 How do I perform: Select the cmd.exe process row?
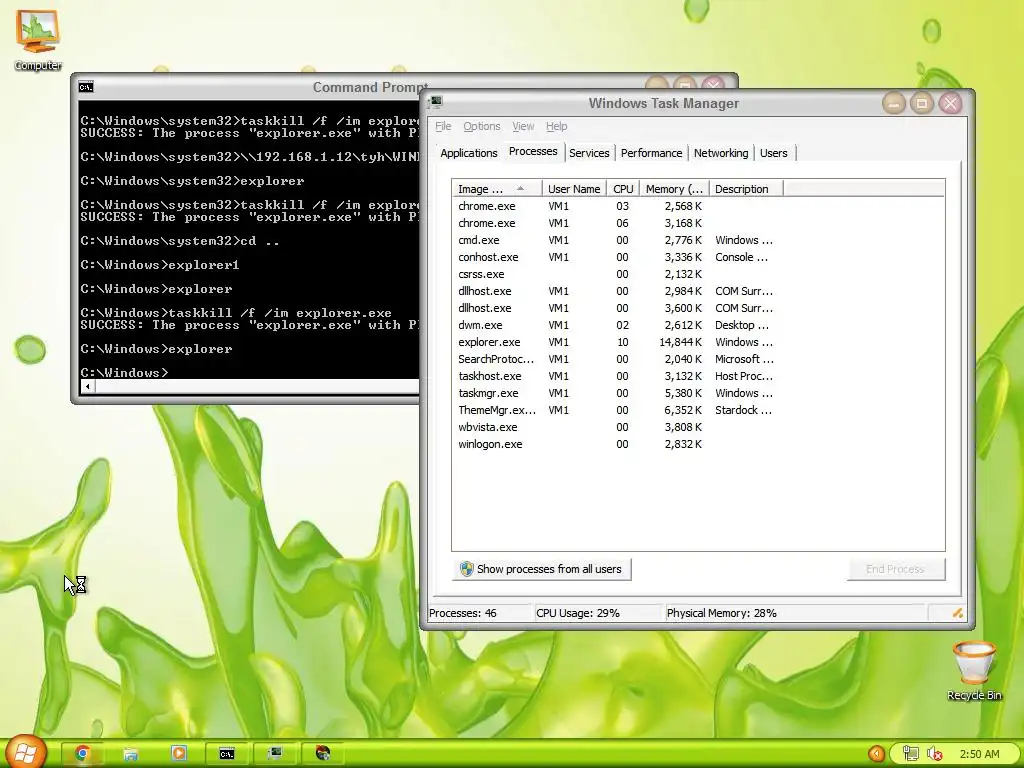point(697,240)
